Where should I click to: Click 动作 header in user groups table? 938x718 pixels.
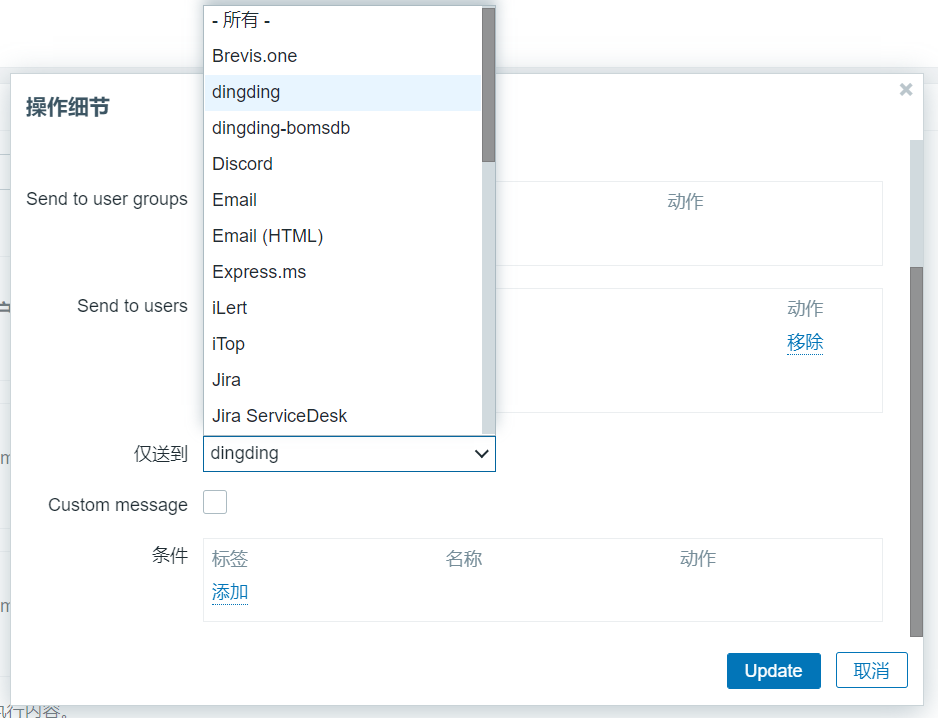[686, 202]
